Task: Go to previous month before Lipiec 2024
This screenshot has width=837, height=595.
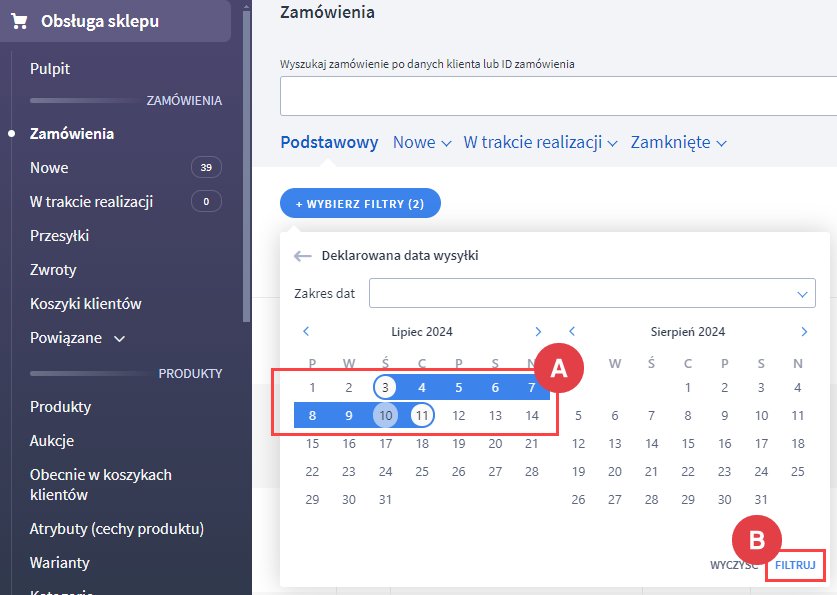Action: point(306,331)
